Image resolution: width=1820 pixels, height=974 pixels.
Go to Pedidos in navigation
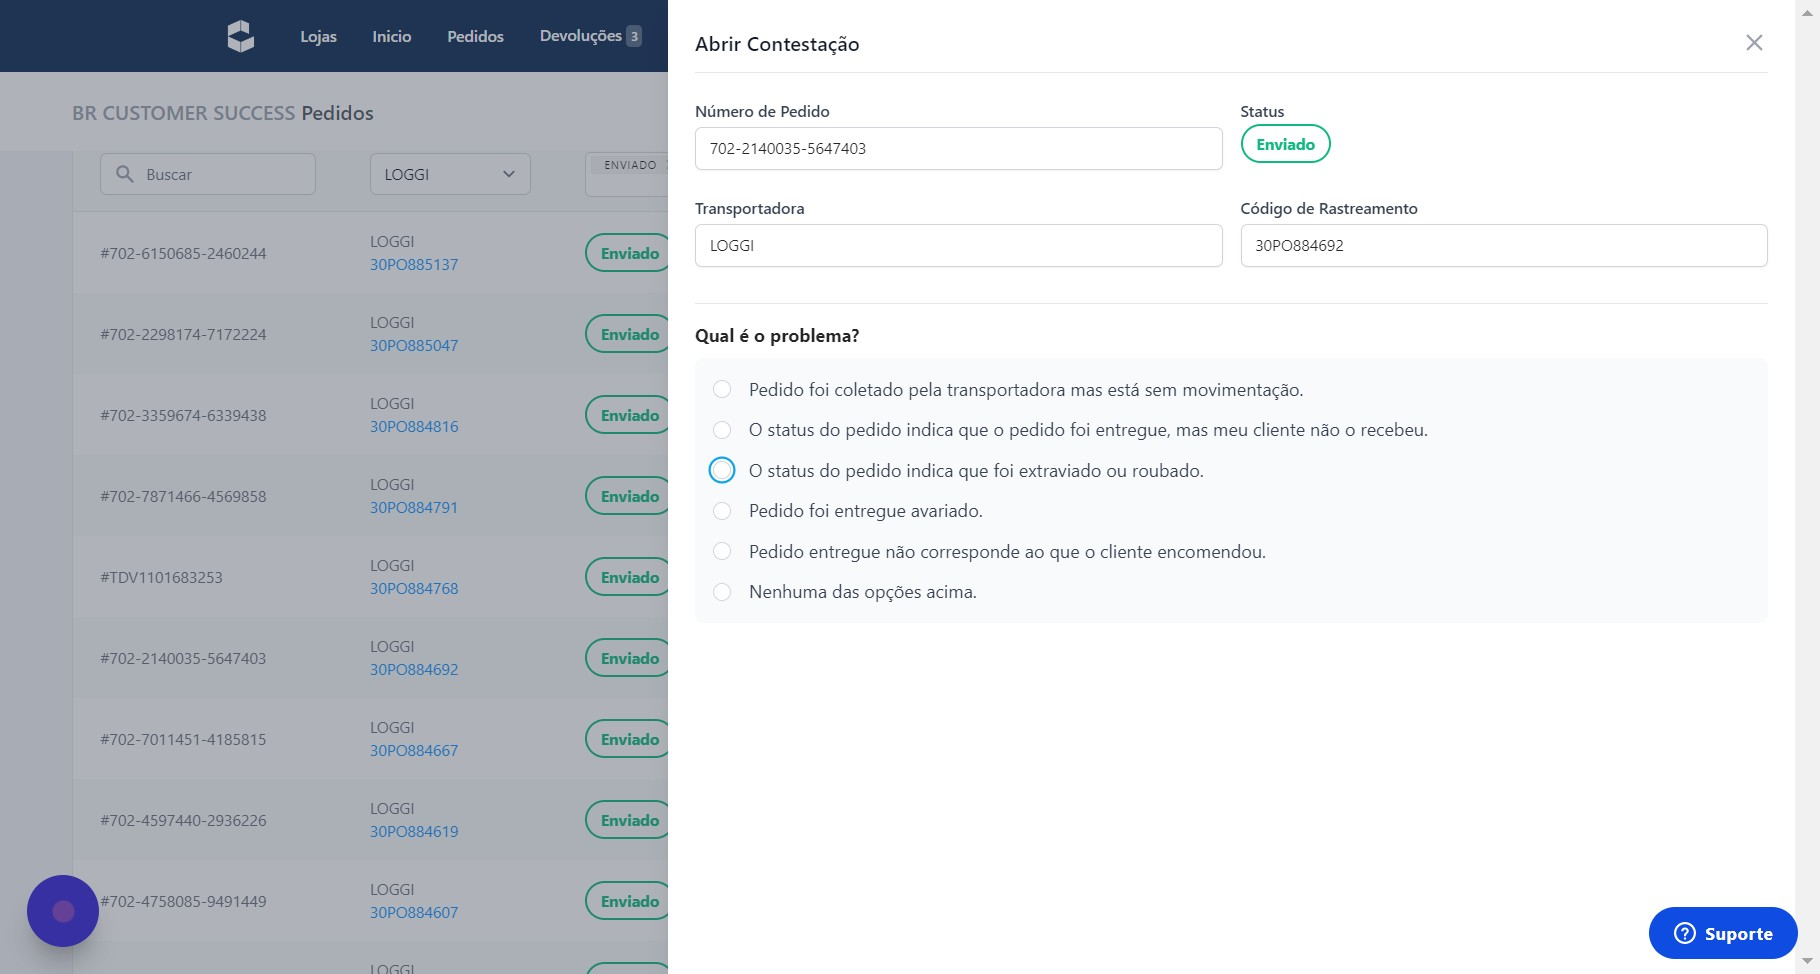[475, 36]
